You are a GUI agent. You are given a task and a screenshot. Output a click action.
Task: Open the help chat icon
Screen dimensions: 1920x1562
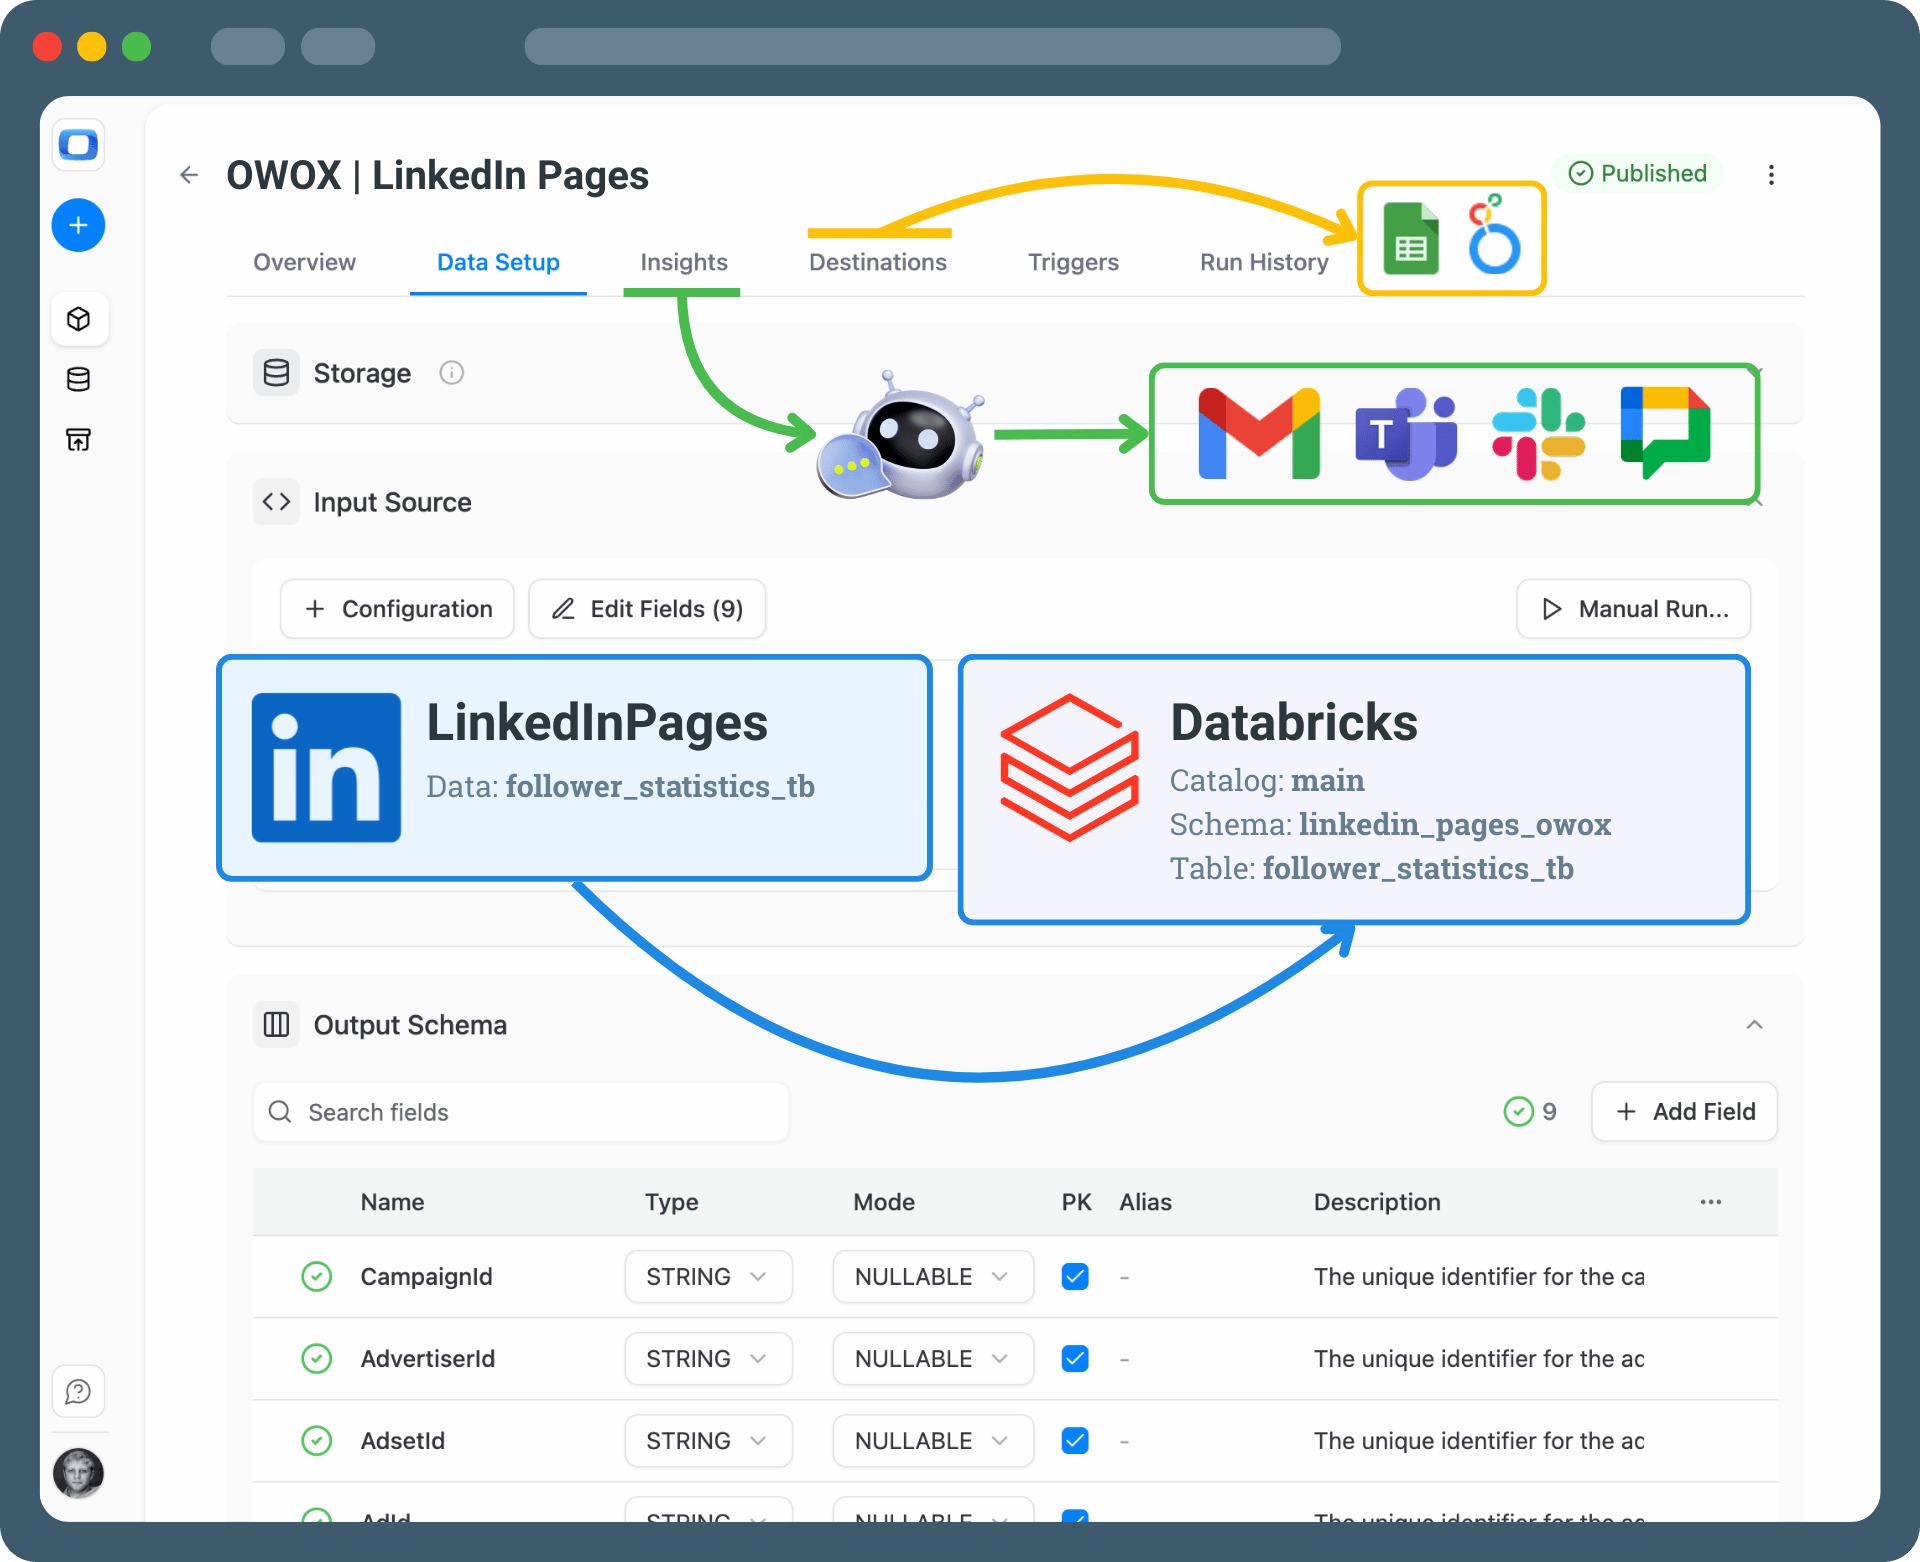click(x=78, y=1391)
